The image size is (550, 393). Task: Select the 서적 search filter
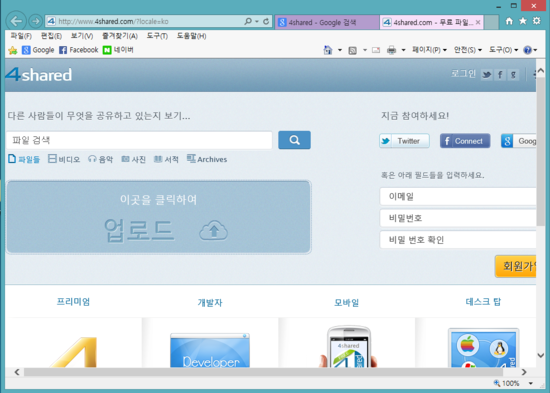click(166, 159)
